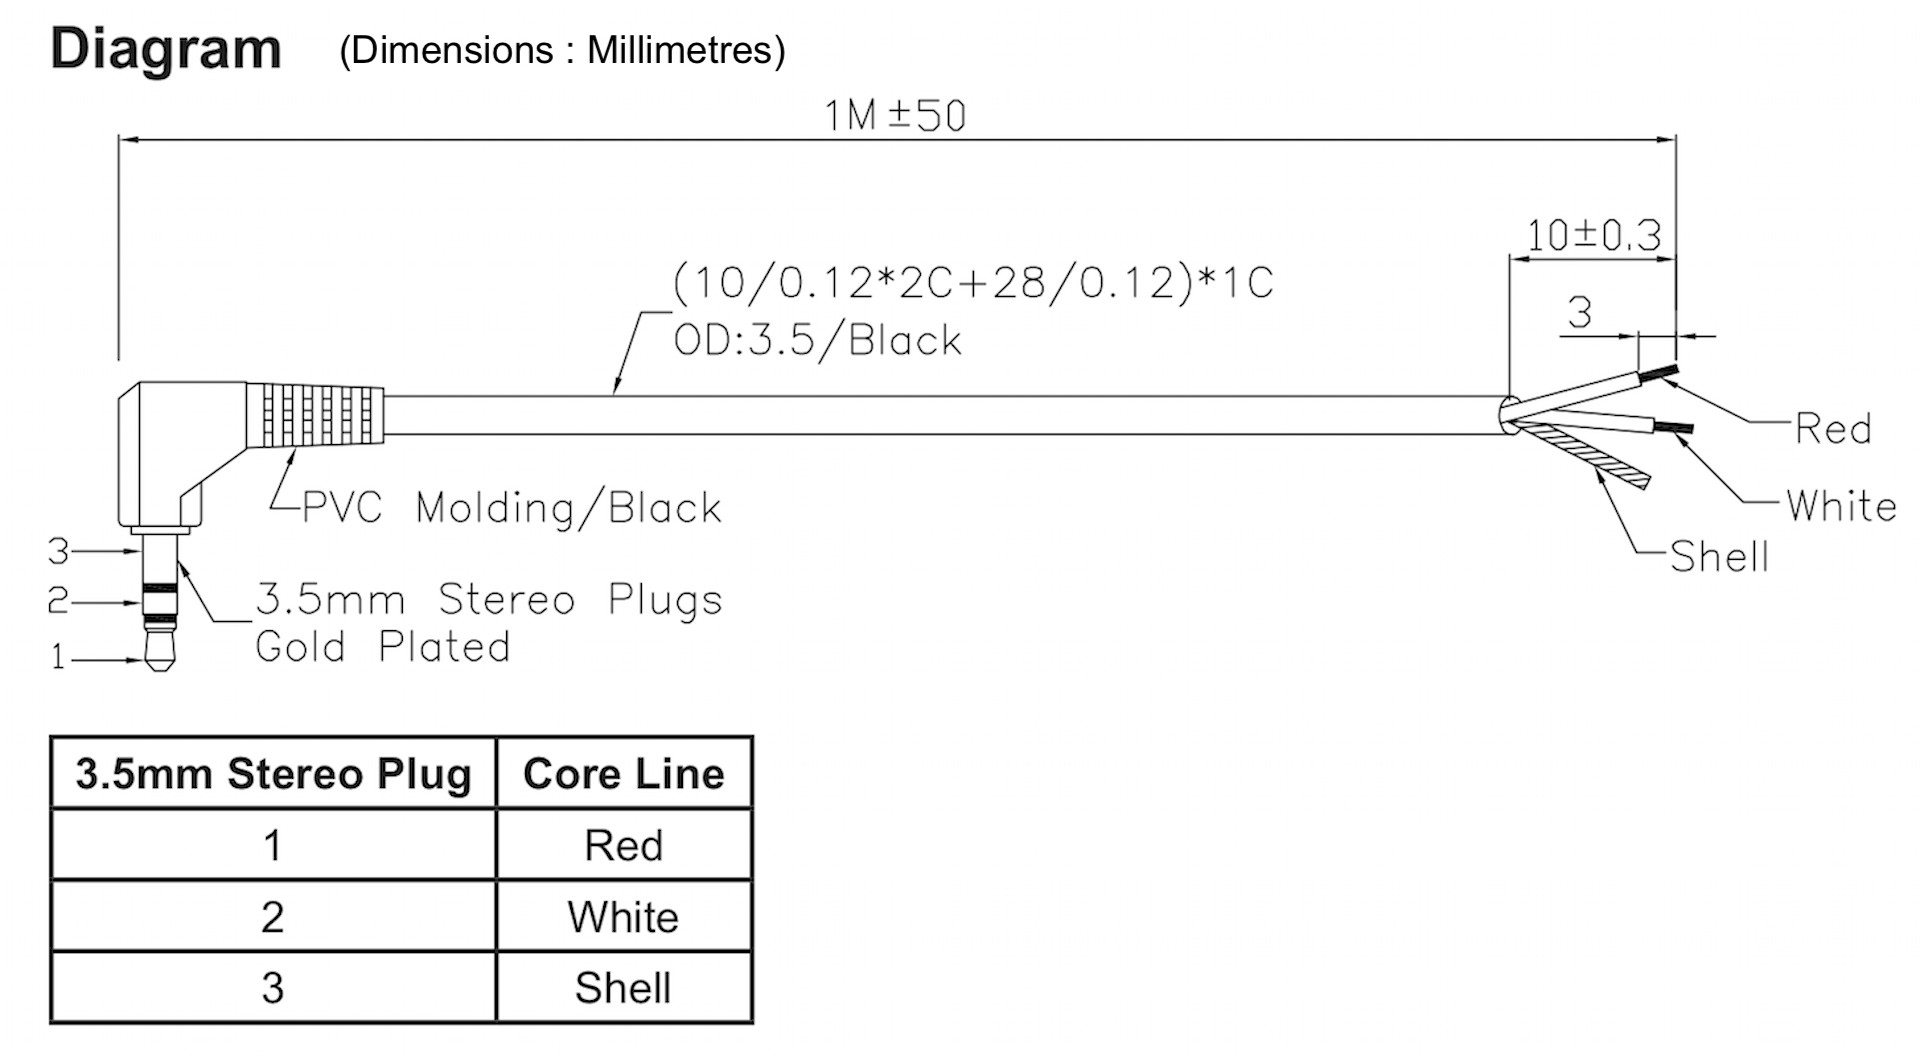This screenshot has height=1062, width=1920.
Task: Click the 10±0.3 strip length dimension
Action: tap(1594, 236)
